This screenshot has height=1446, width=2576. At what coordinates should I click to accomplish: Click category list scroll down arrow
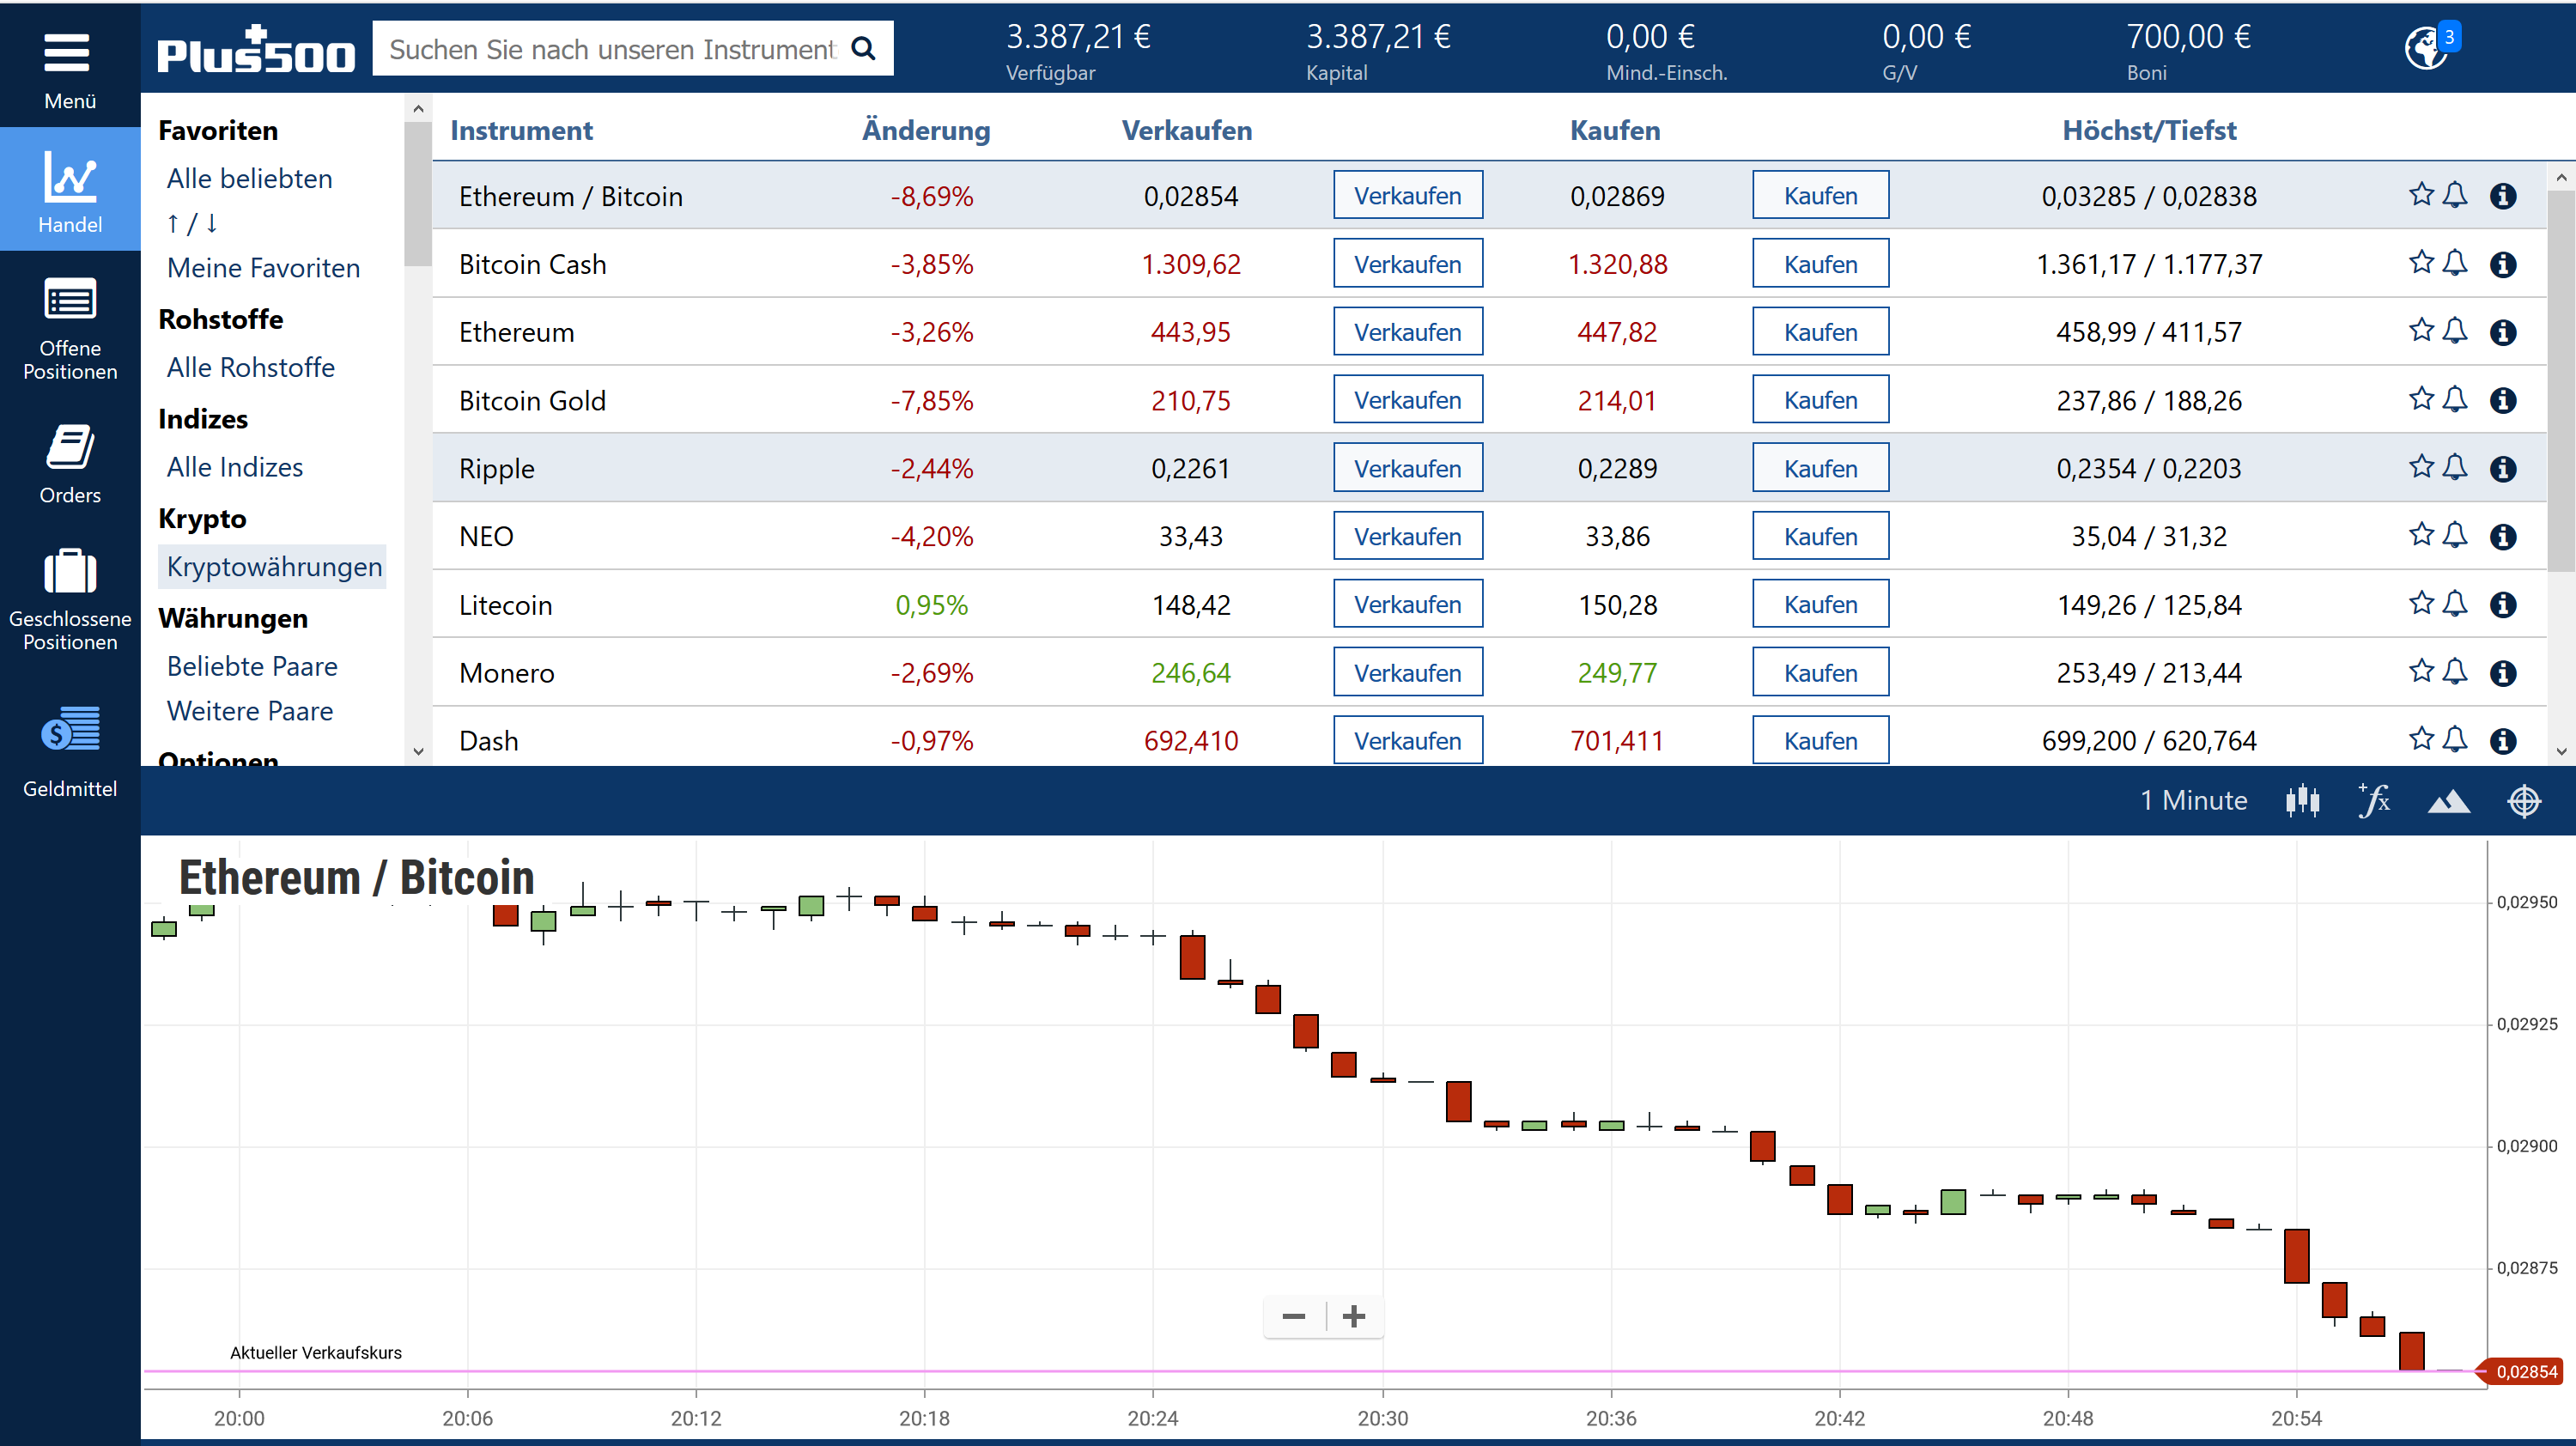pyautogui.click(x=418, y=751)
